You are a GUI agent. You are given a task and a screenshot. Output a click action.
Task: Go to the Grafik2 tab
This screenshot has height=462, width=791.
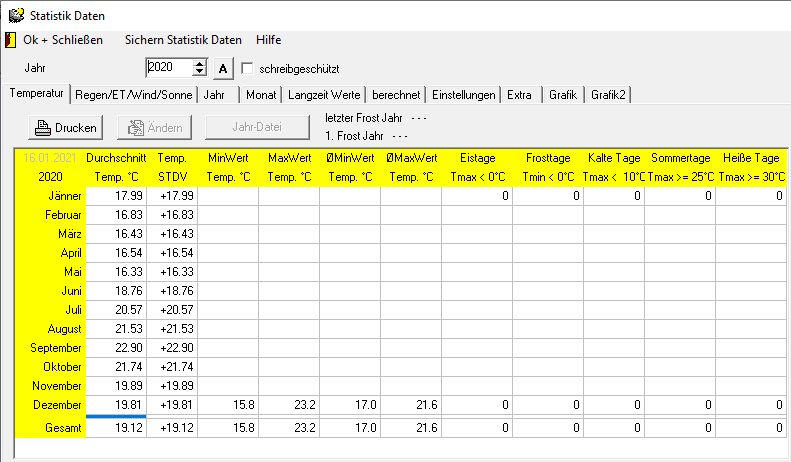(x=608, y=95)
